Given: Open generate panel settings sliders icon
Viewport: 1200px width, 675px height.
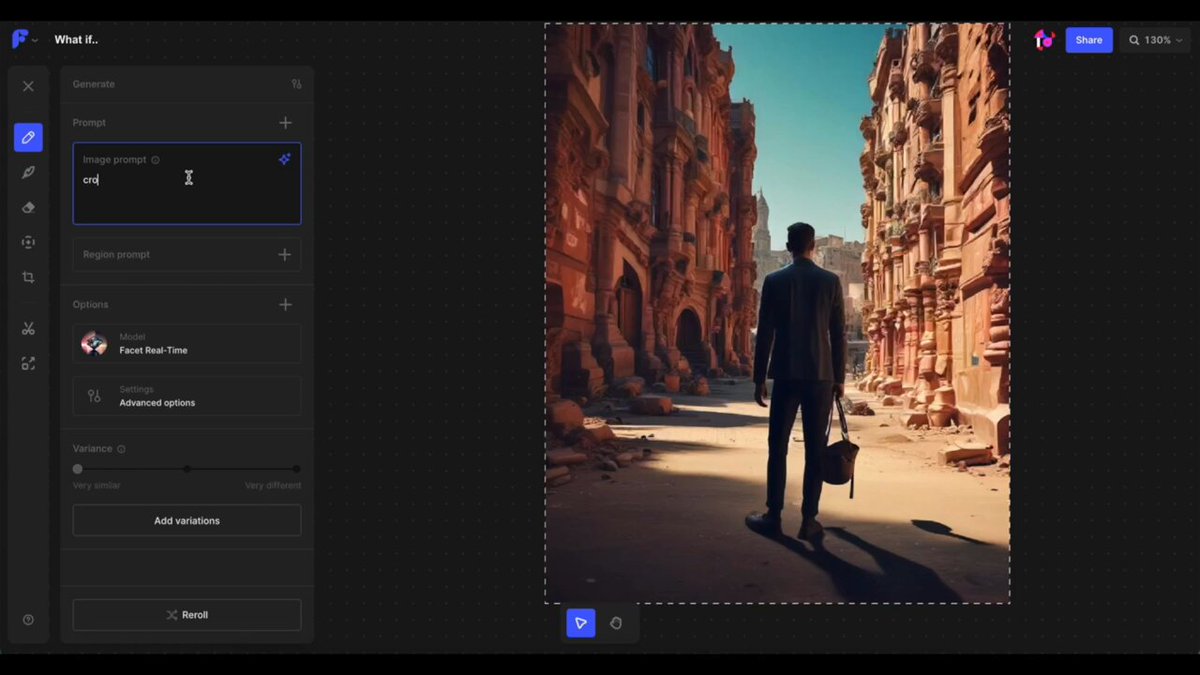Looking at the screenshot, I should click(x=296, y=84).
